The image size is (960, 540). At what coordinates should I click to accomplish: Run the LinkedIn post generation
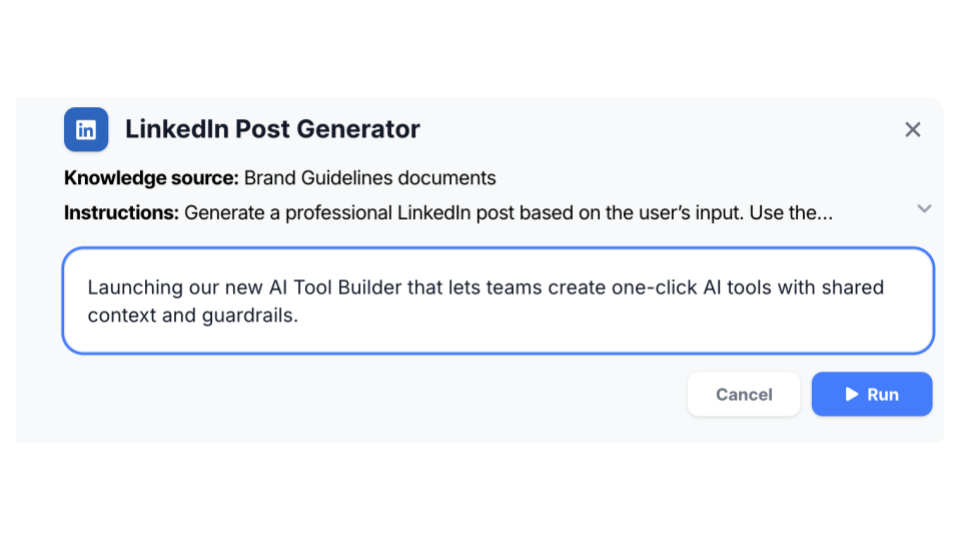click(x=871, y=394)
